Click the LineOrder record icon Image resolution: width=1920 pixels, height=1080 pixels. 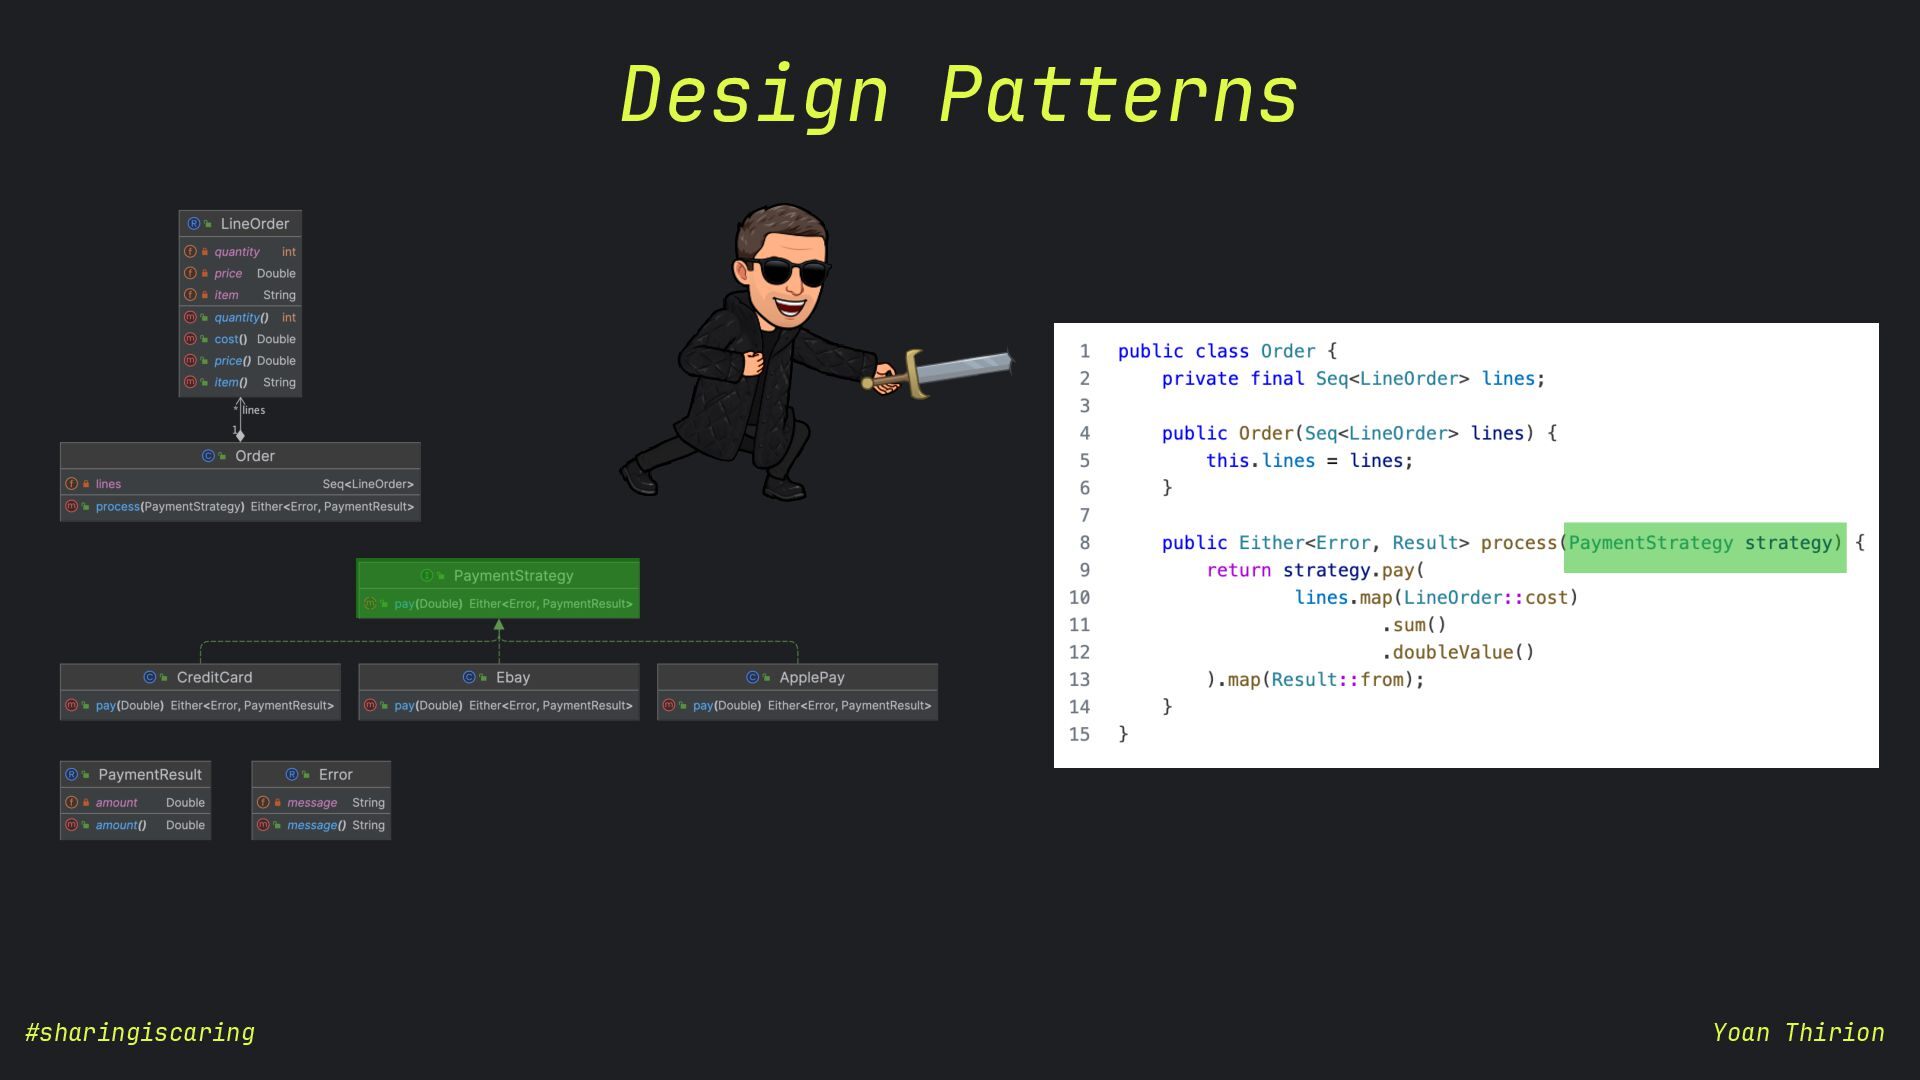[193, 224]
